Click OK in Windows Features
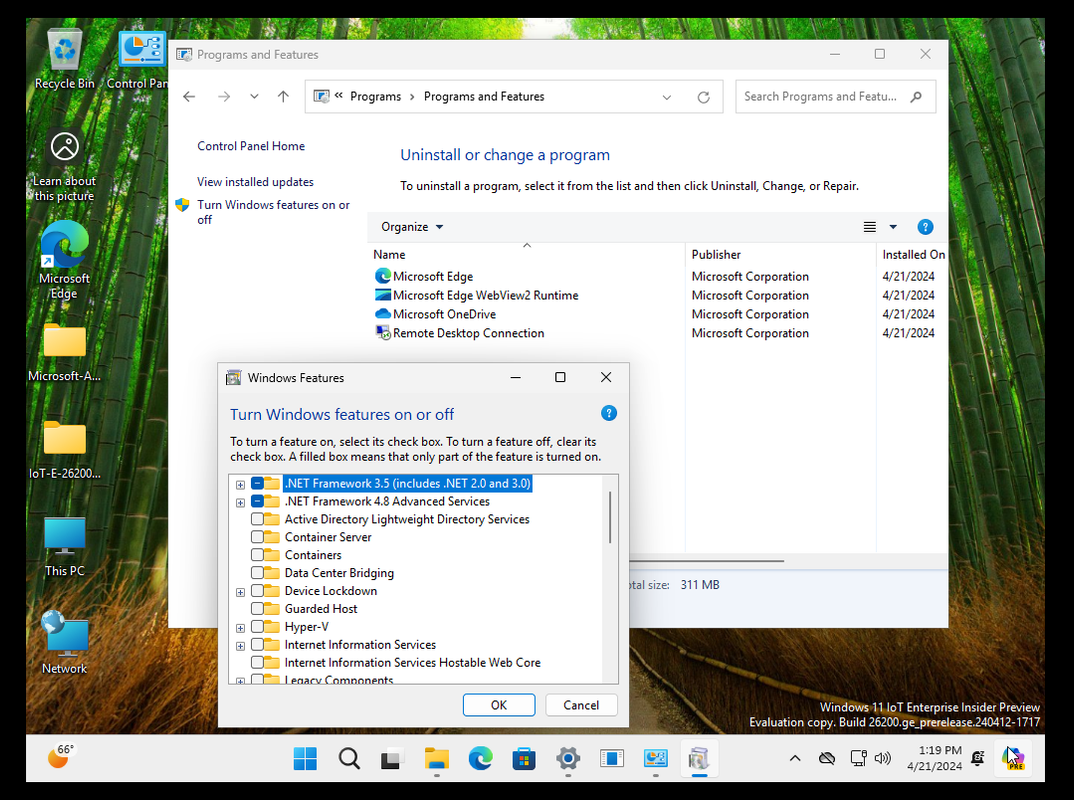The width and height of the screenshot is (1074, 800). pyautogui.click(x=499, y=705)
